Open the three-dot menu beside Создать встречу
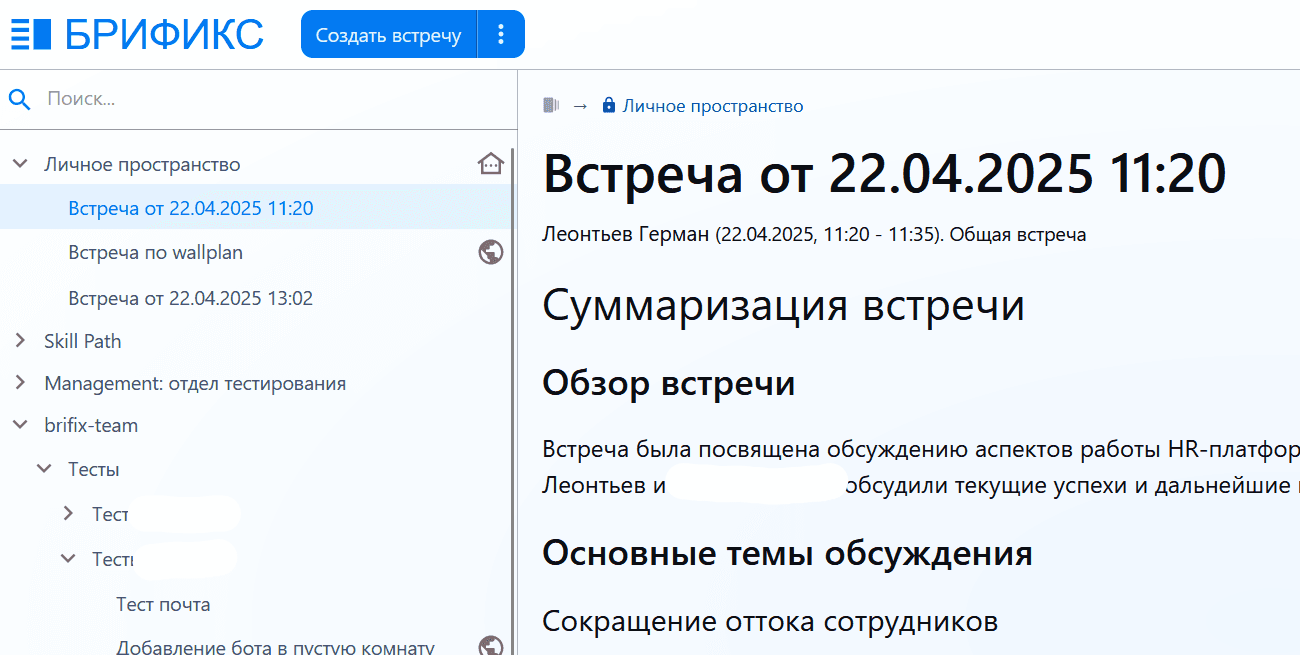The height and width of the screenshot is (655, 1300). tap(501, 35)
